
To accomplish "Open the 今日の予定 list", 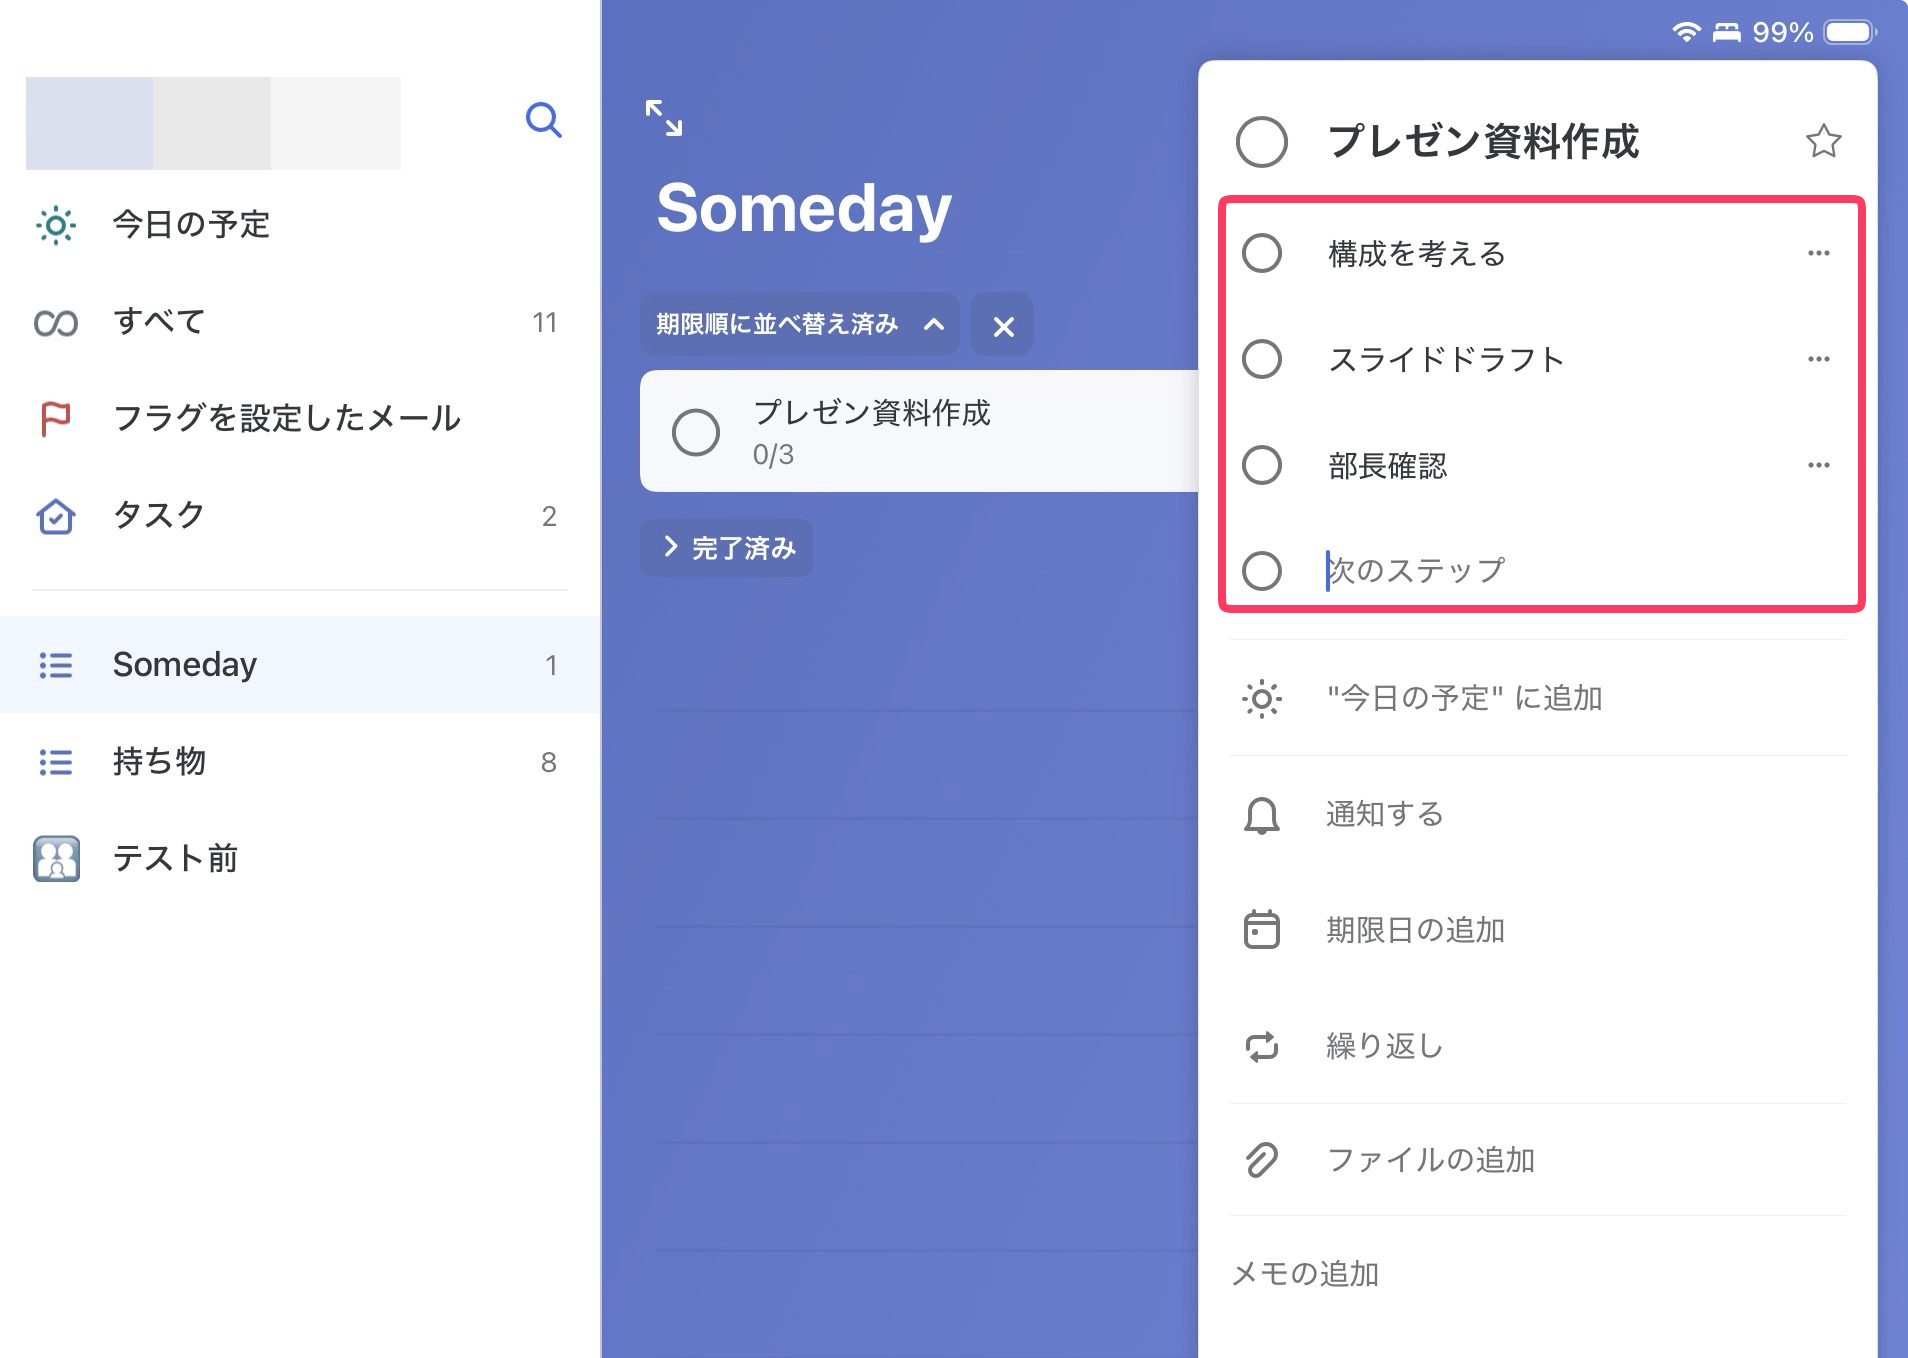I will 191,224.
